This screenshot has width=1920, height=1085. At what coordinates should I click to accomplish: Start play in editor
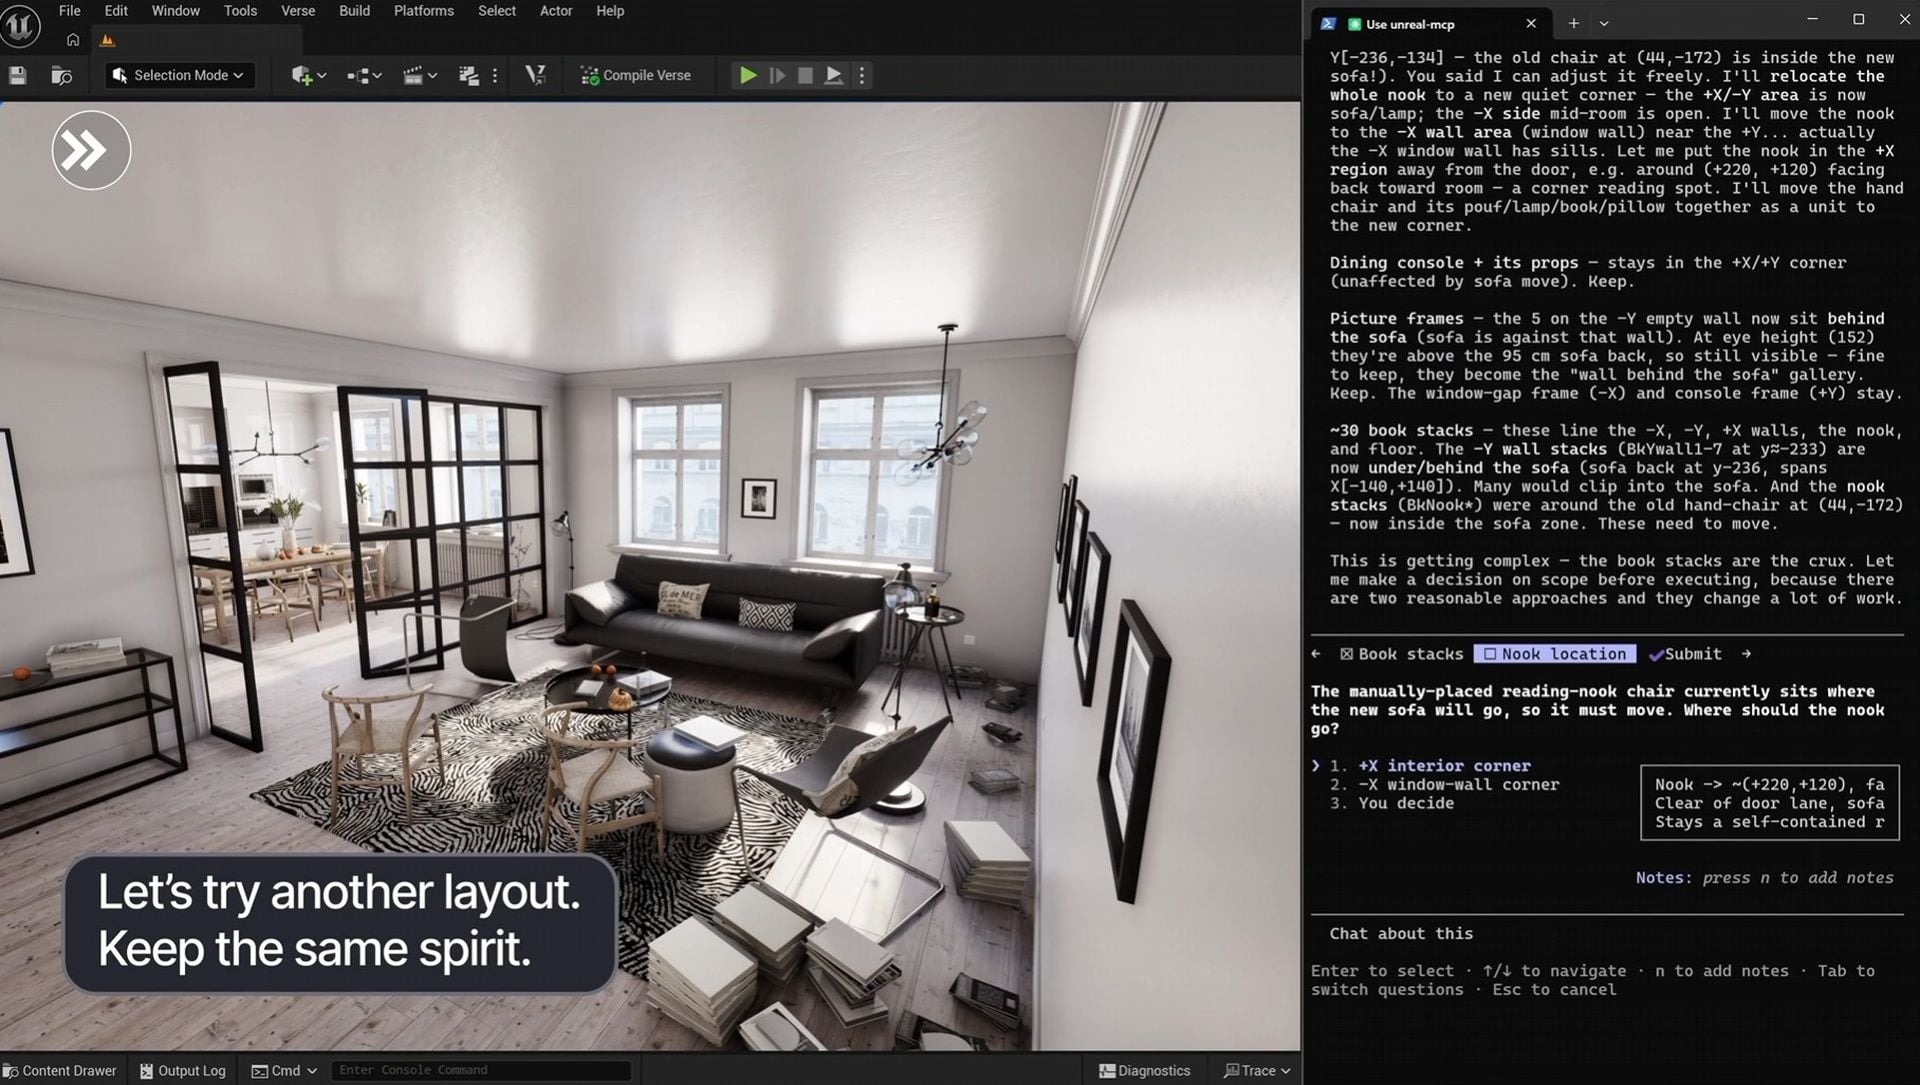tap(747, 75)
